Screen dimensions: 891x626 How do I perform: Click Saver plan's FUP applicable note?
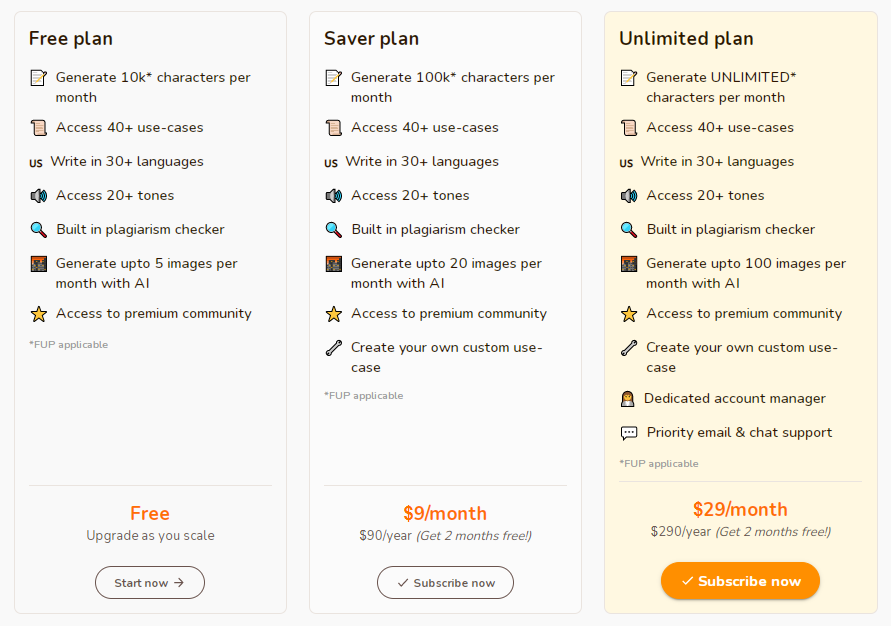point(364,396)
